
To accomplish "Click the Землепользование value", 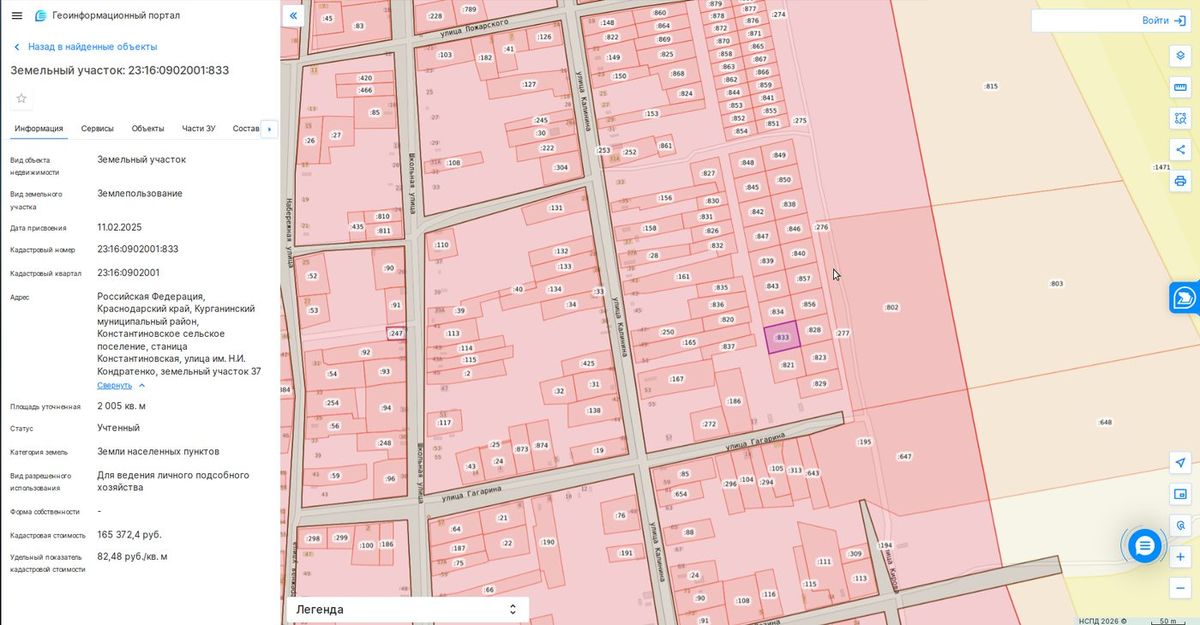I will (140, 193).
